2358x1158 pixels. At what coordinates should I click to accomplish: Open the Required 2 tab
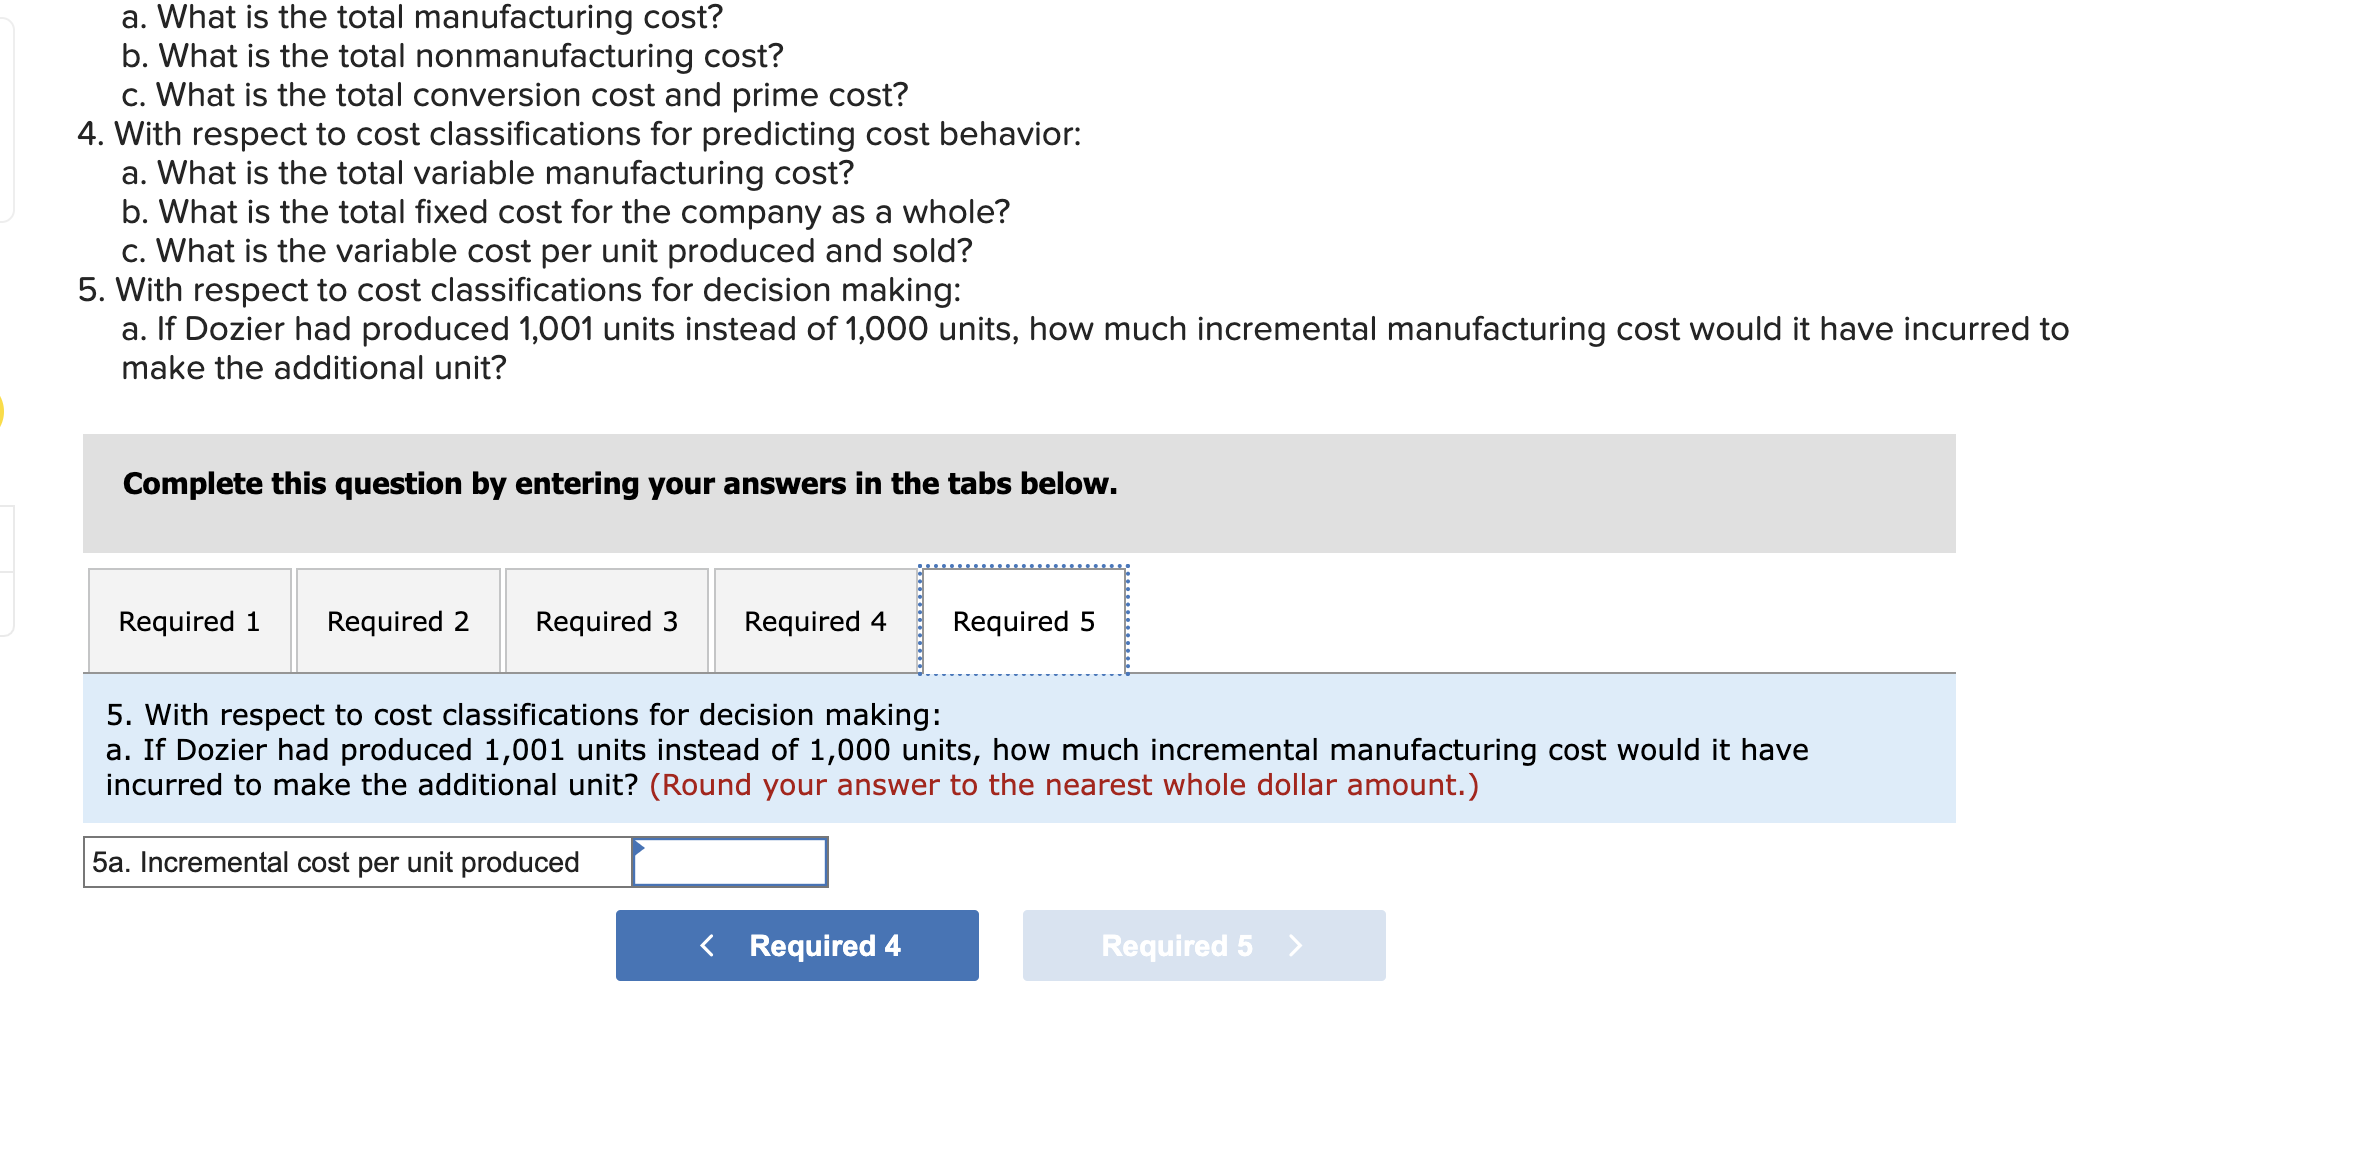[397, 621]
